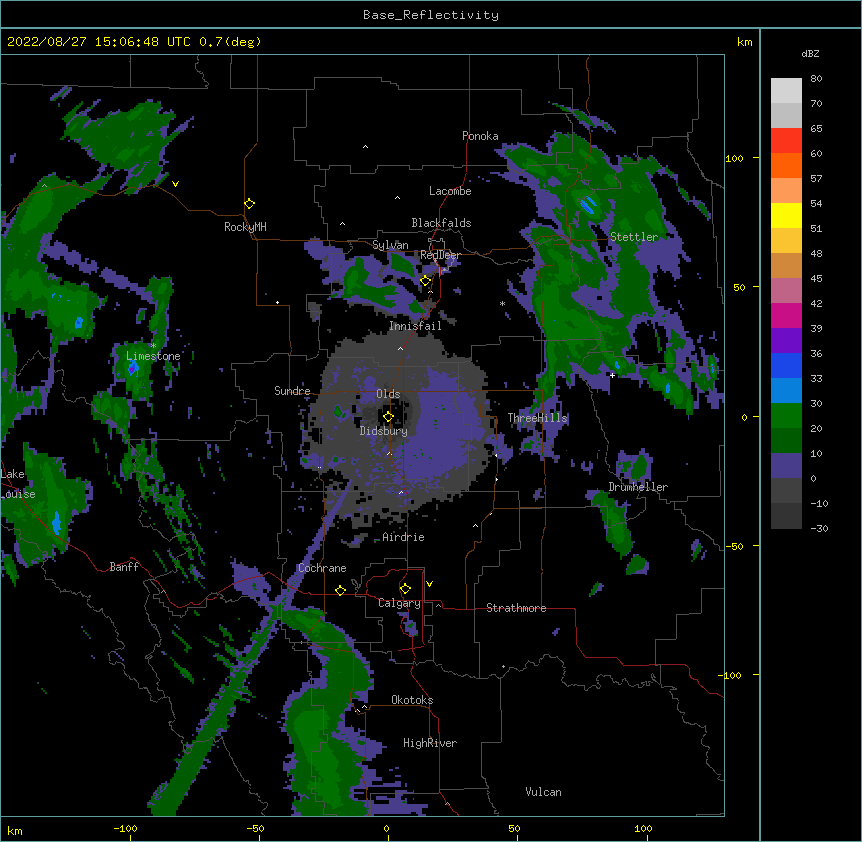
Task: Click the Didsbury map label
Action: (x=383, y=431)
